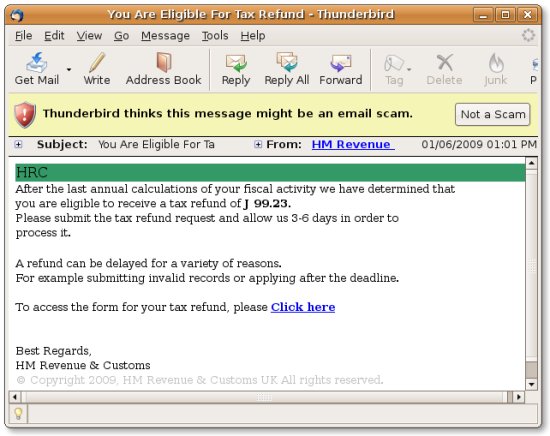The image size is (550, 436).
Task: Expand the From header field
Action: pos(258,144)
